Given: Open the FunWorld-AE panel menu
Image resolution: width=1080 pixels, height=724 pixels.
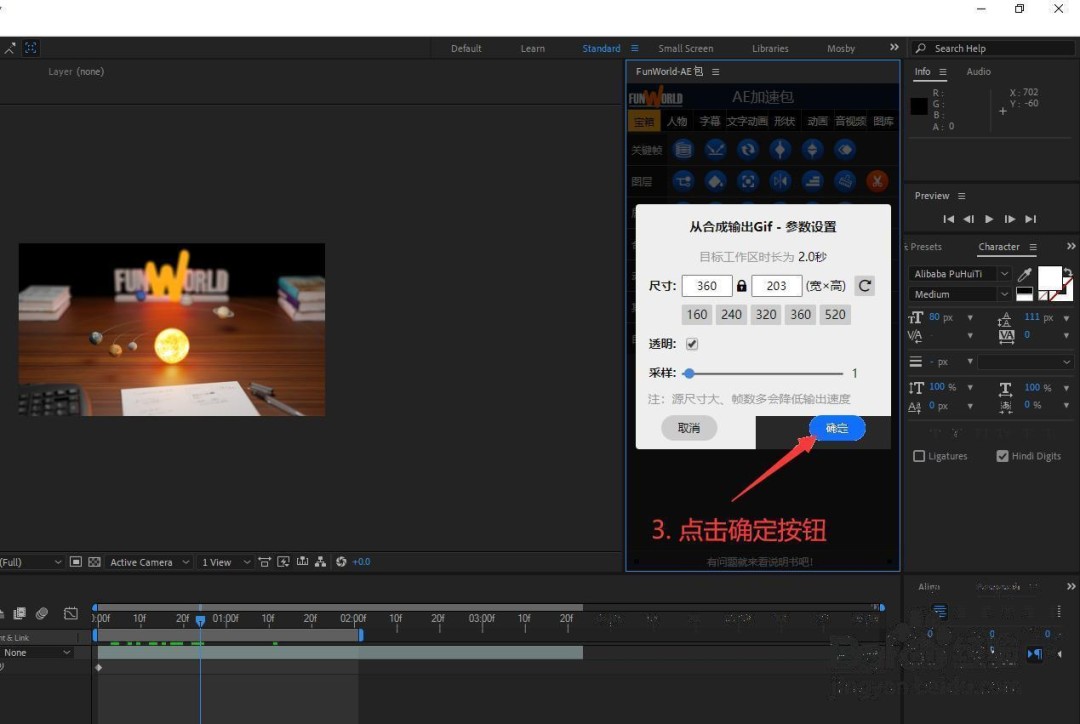Looking at the screenshot, I should click(x=716, y=72).
